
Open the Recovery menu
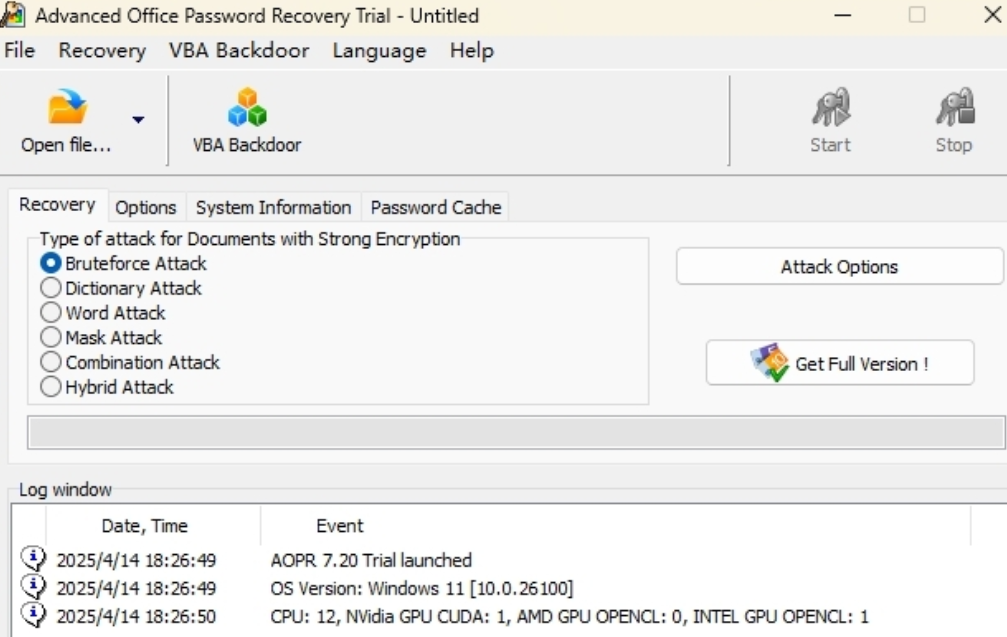102,50
